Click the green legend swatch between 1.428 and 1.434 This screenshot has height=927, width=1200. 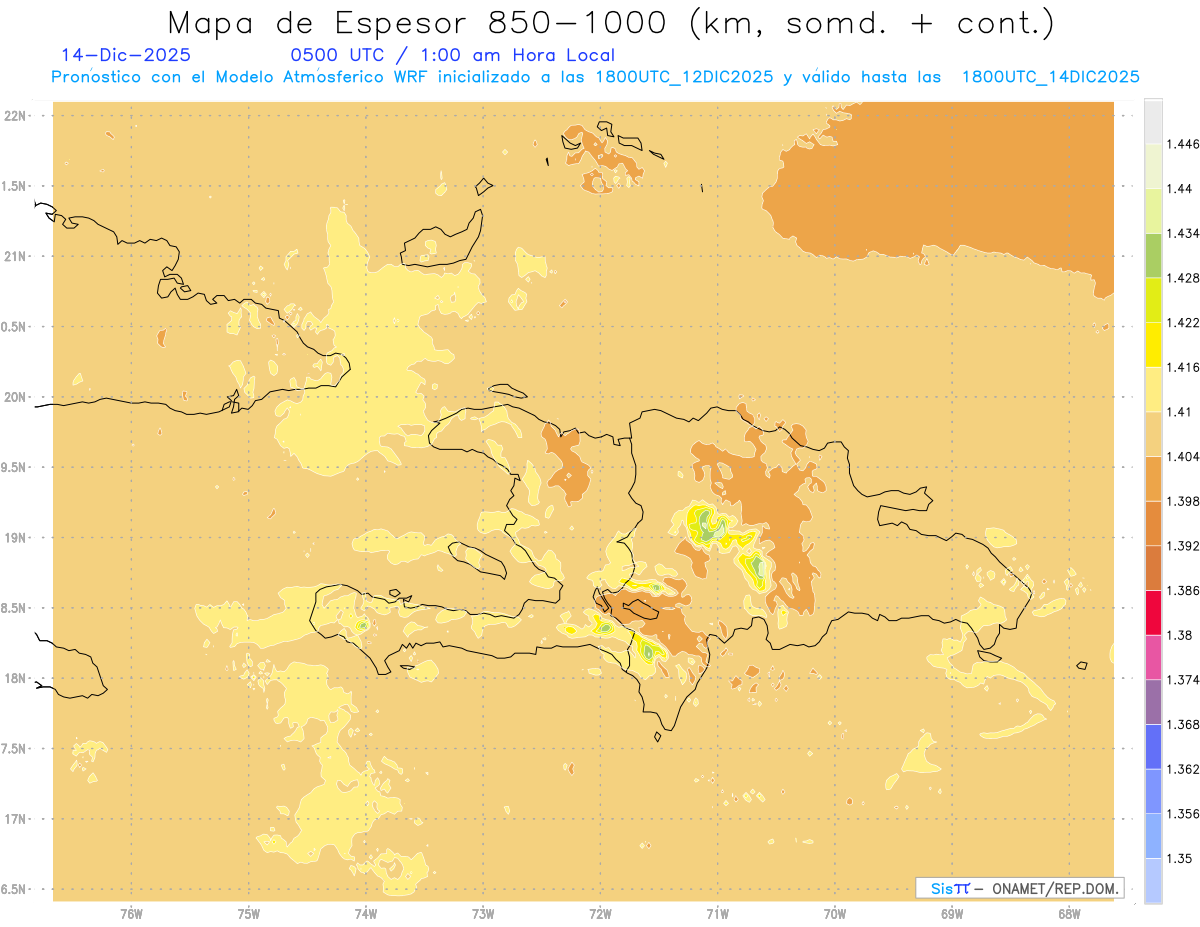click(1153, 255)
